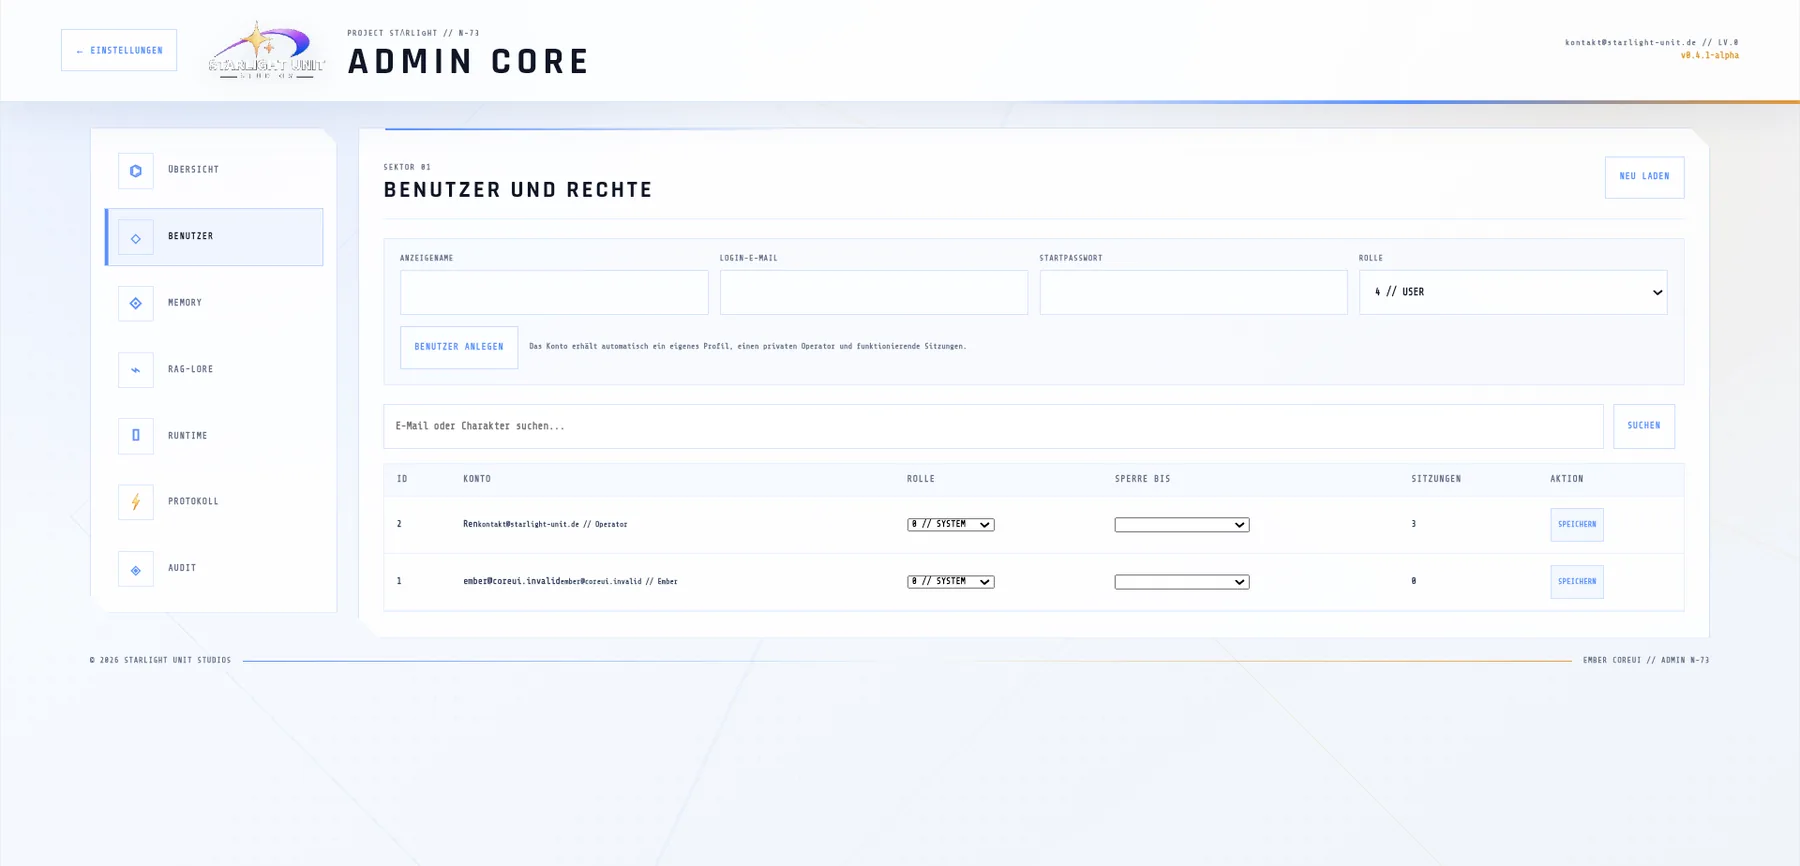Click into the Login-E-Mail field
The image size is (1800, 866).
(x=874, y=292)
